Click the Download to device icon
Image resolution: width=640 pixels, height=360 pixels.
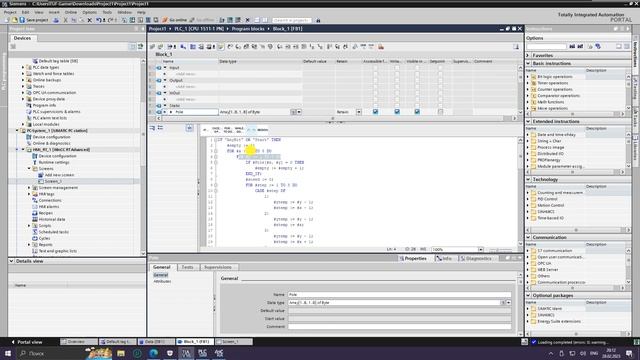(132, 20)
